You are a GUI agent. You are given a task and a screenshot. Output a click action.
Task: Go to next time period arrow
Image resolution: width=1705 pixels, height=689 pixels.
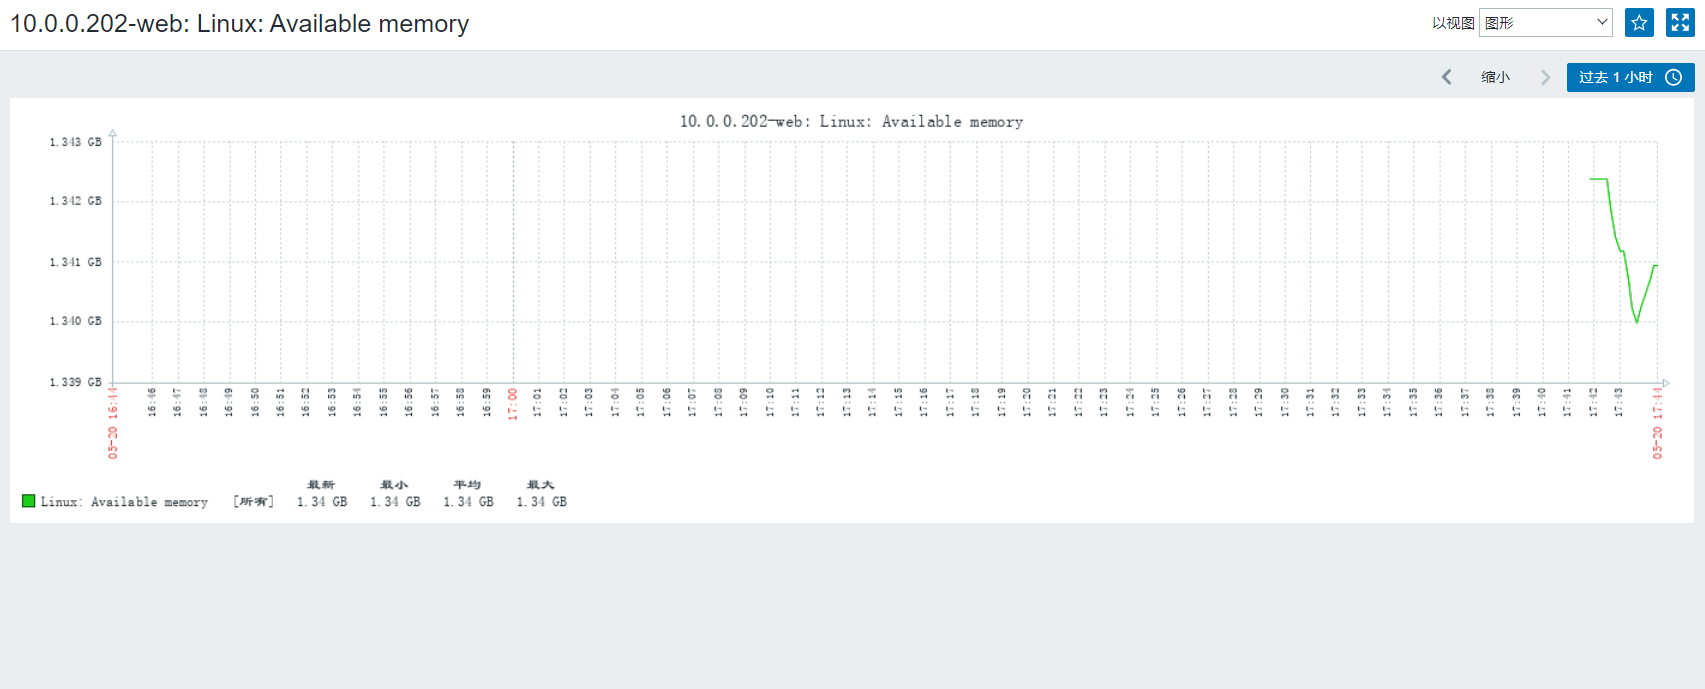point(1545,77)
